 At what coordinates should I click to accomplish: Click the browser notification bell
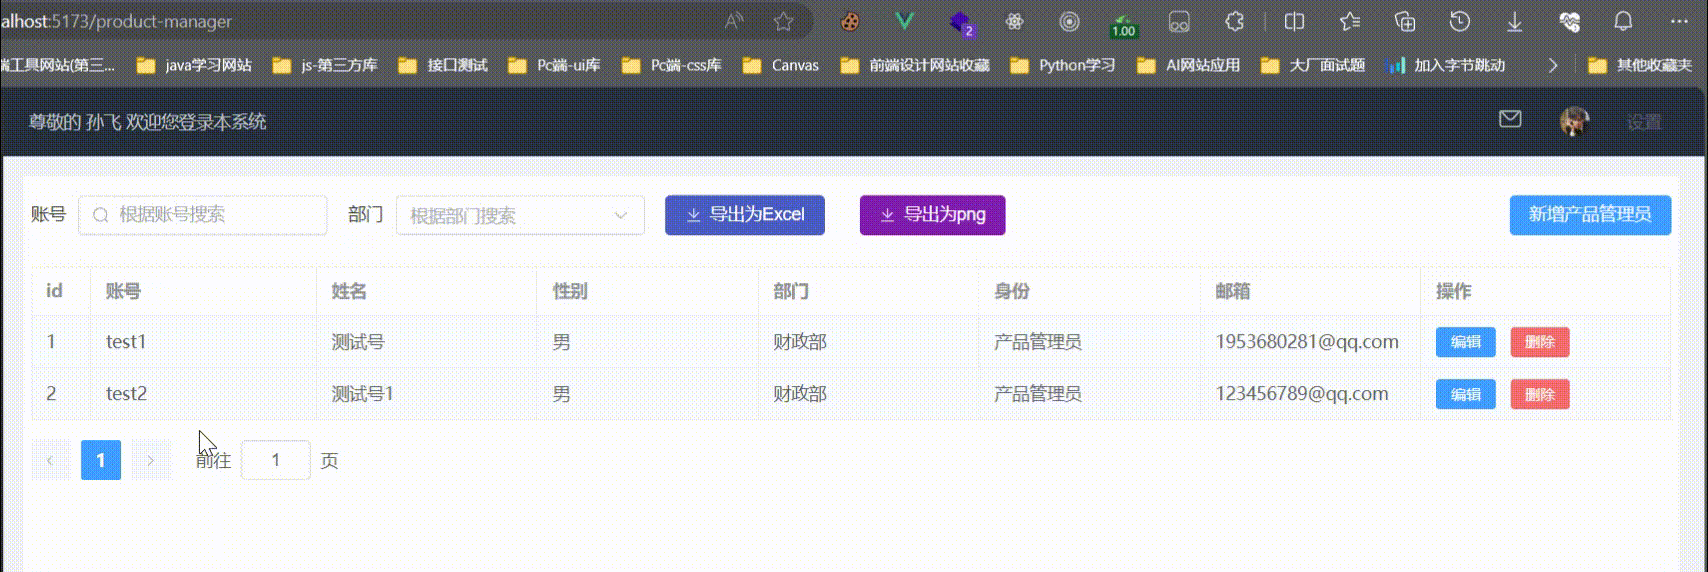pyautogui.click(x=1624, y=21)
